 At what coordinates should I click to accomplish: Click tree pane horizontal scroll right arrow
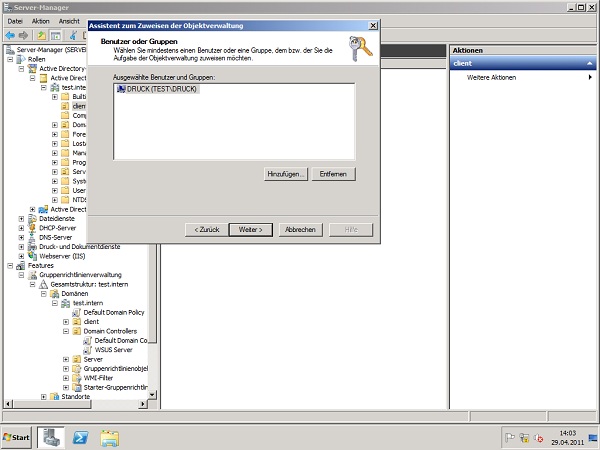(143, 404)
